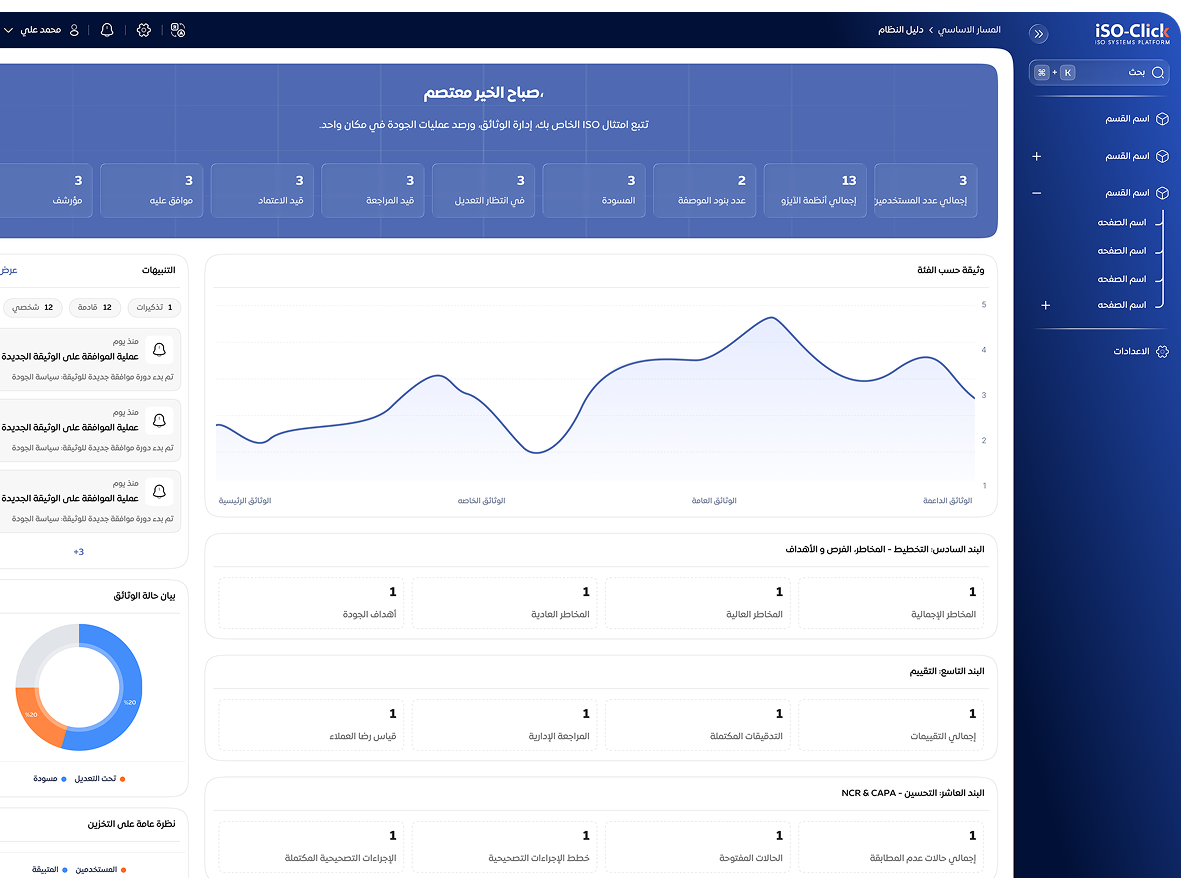Viewport: 1193px width, 878px height.
Task: Click the language switcher icon in the top bar
Action: [178, 31]
